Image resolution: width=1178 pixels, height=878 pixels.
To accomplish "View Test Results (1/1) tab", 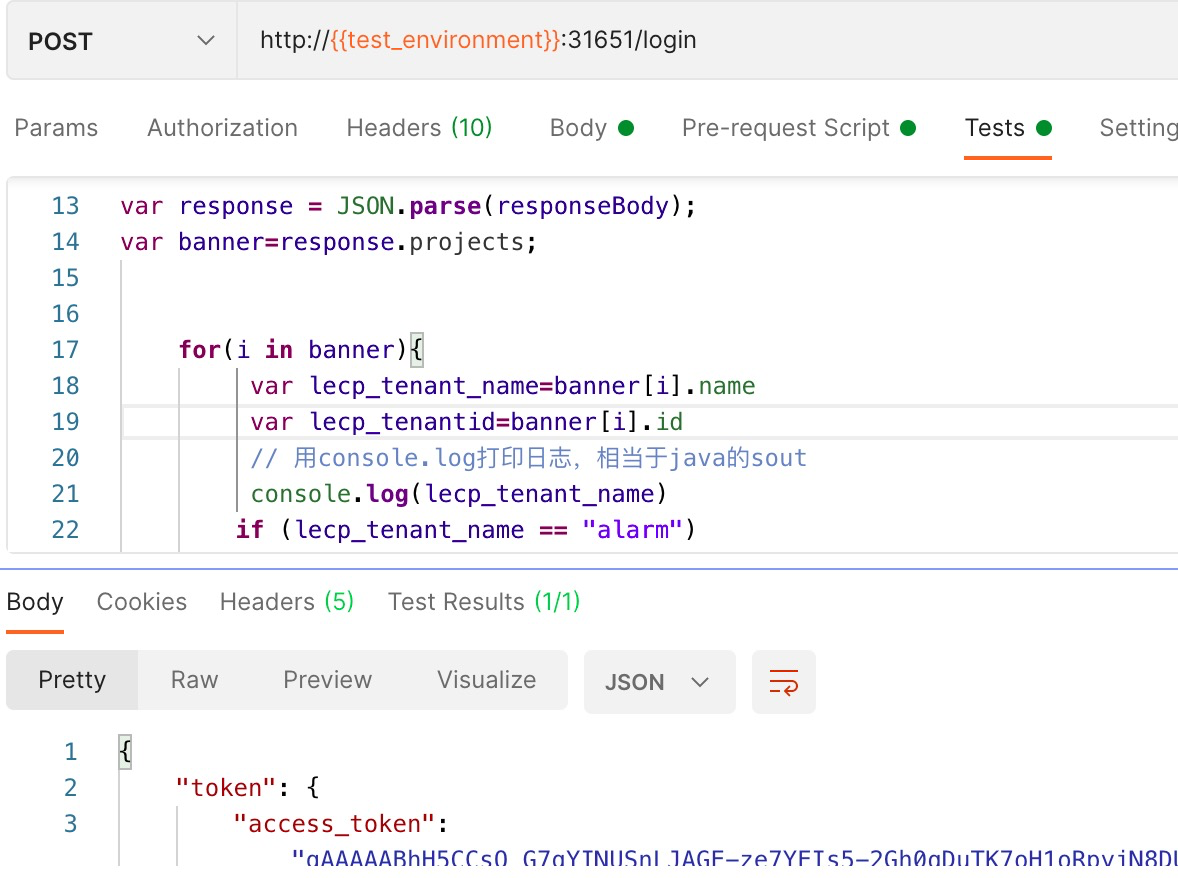I will 484,602.
